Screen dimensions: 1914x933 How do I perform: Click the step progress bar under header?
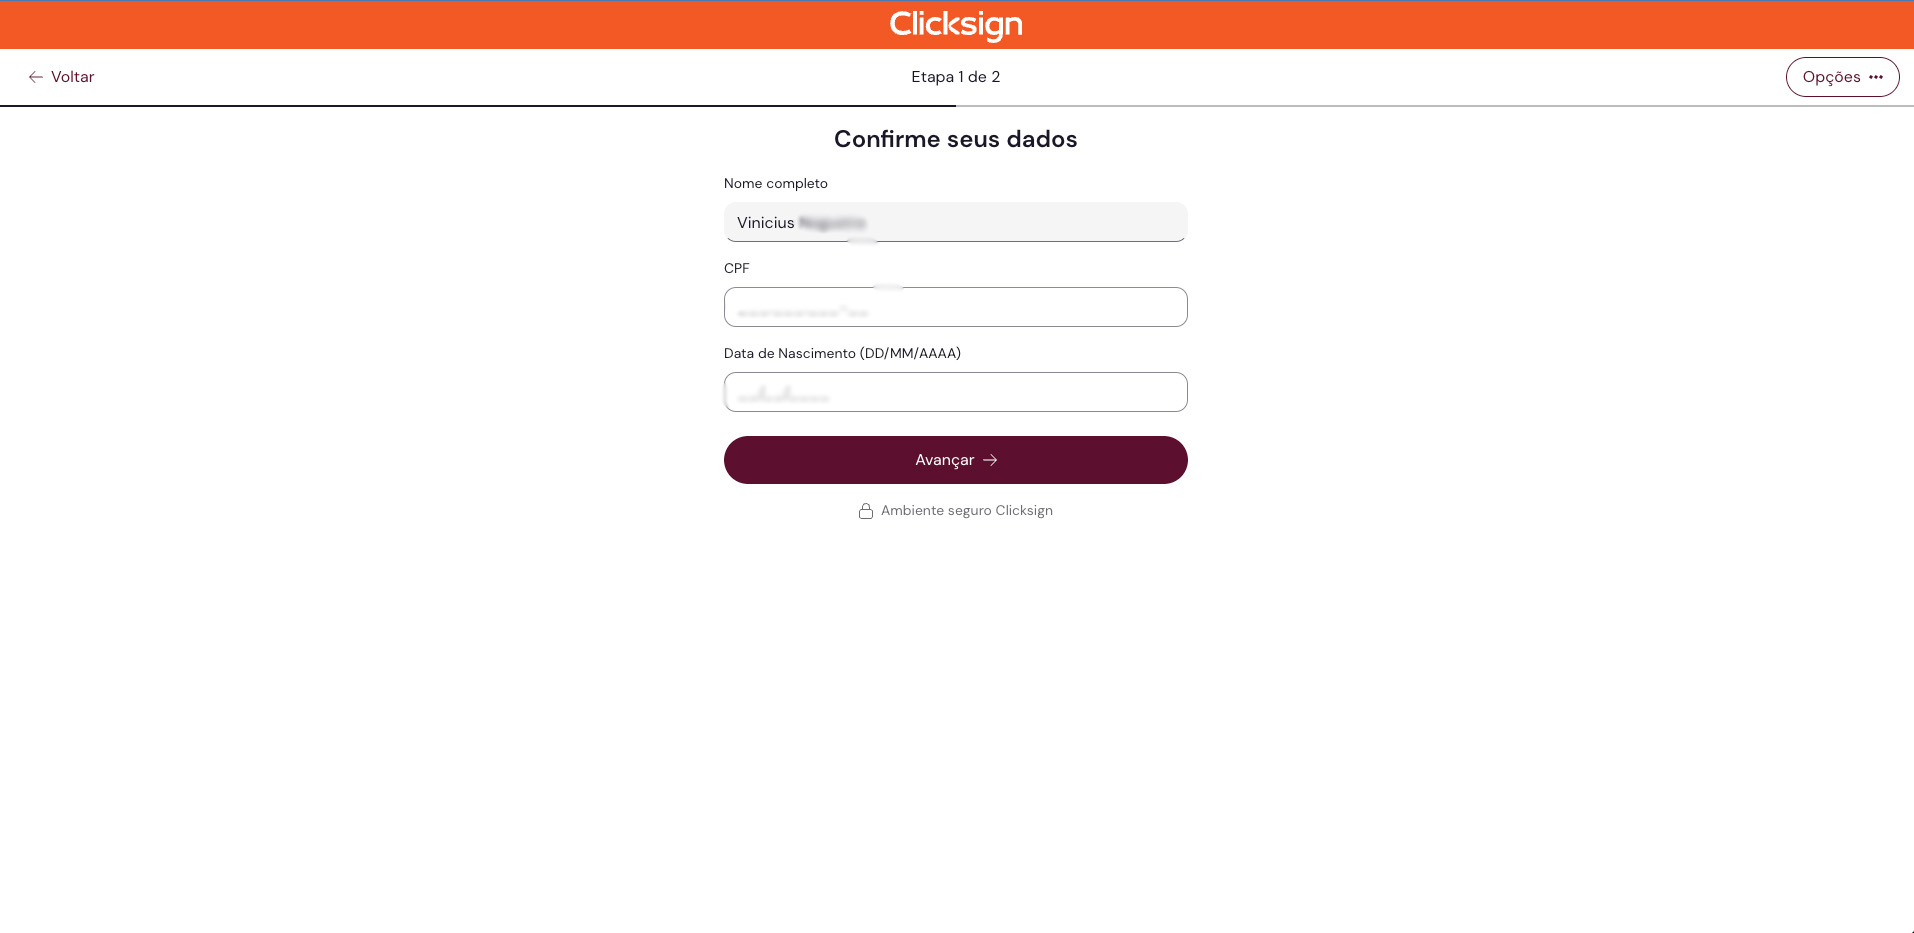point(478,105)
